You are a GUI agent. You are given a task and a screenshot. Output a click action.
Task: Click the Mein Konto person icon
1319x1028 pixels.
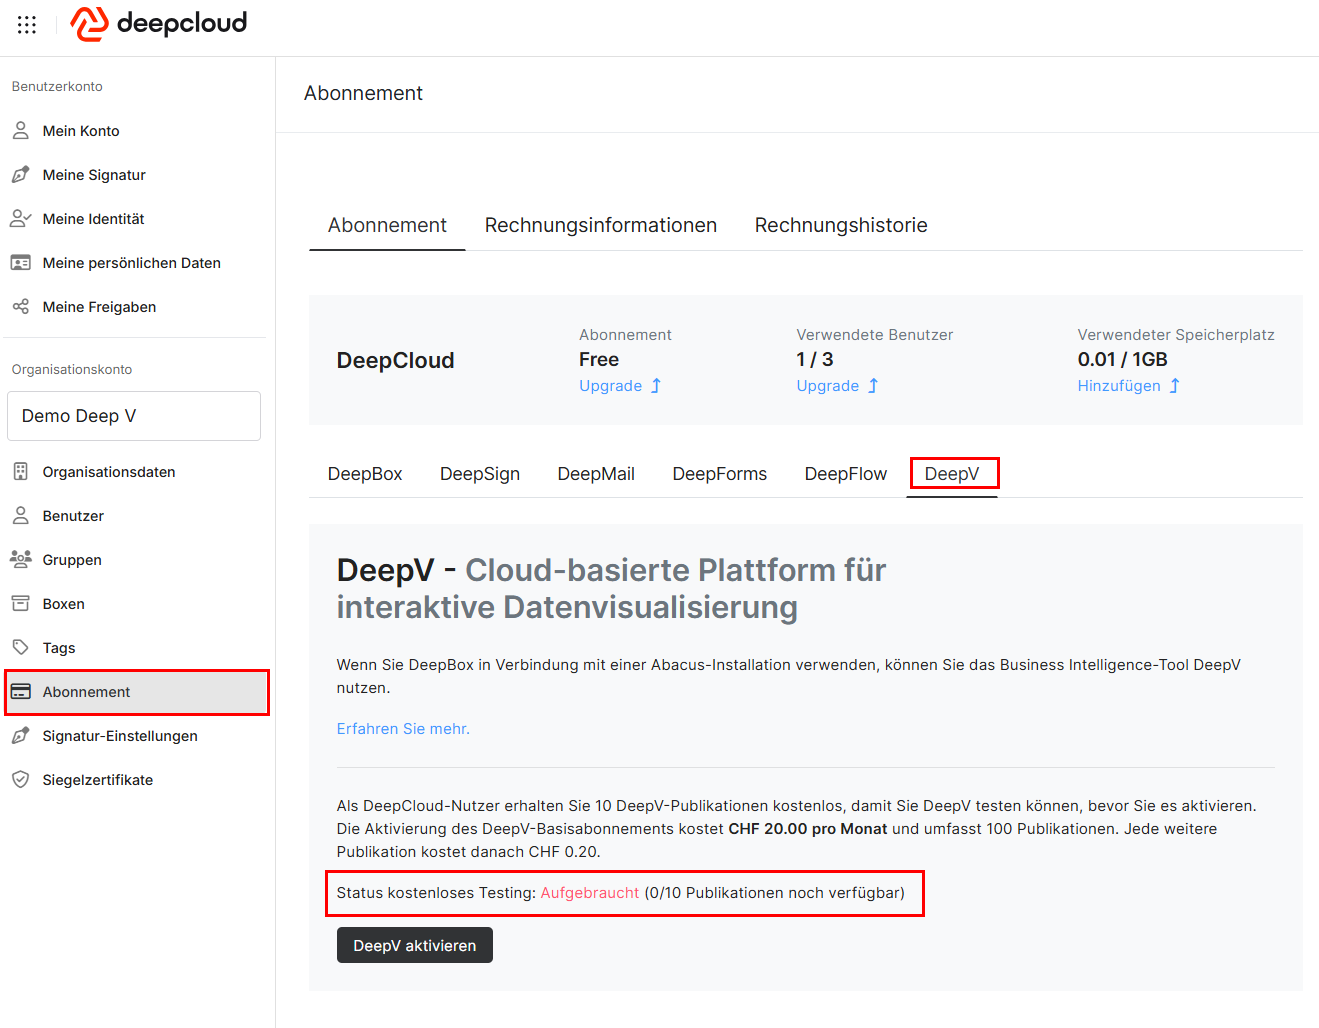click(20, 131)
